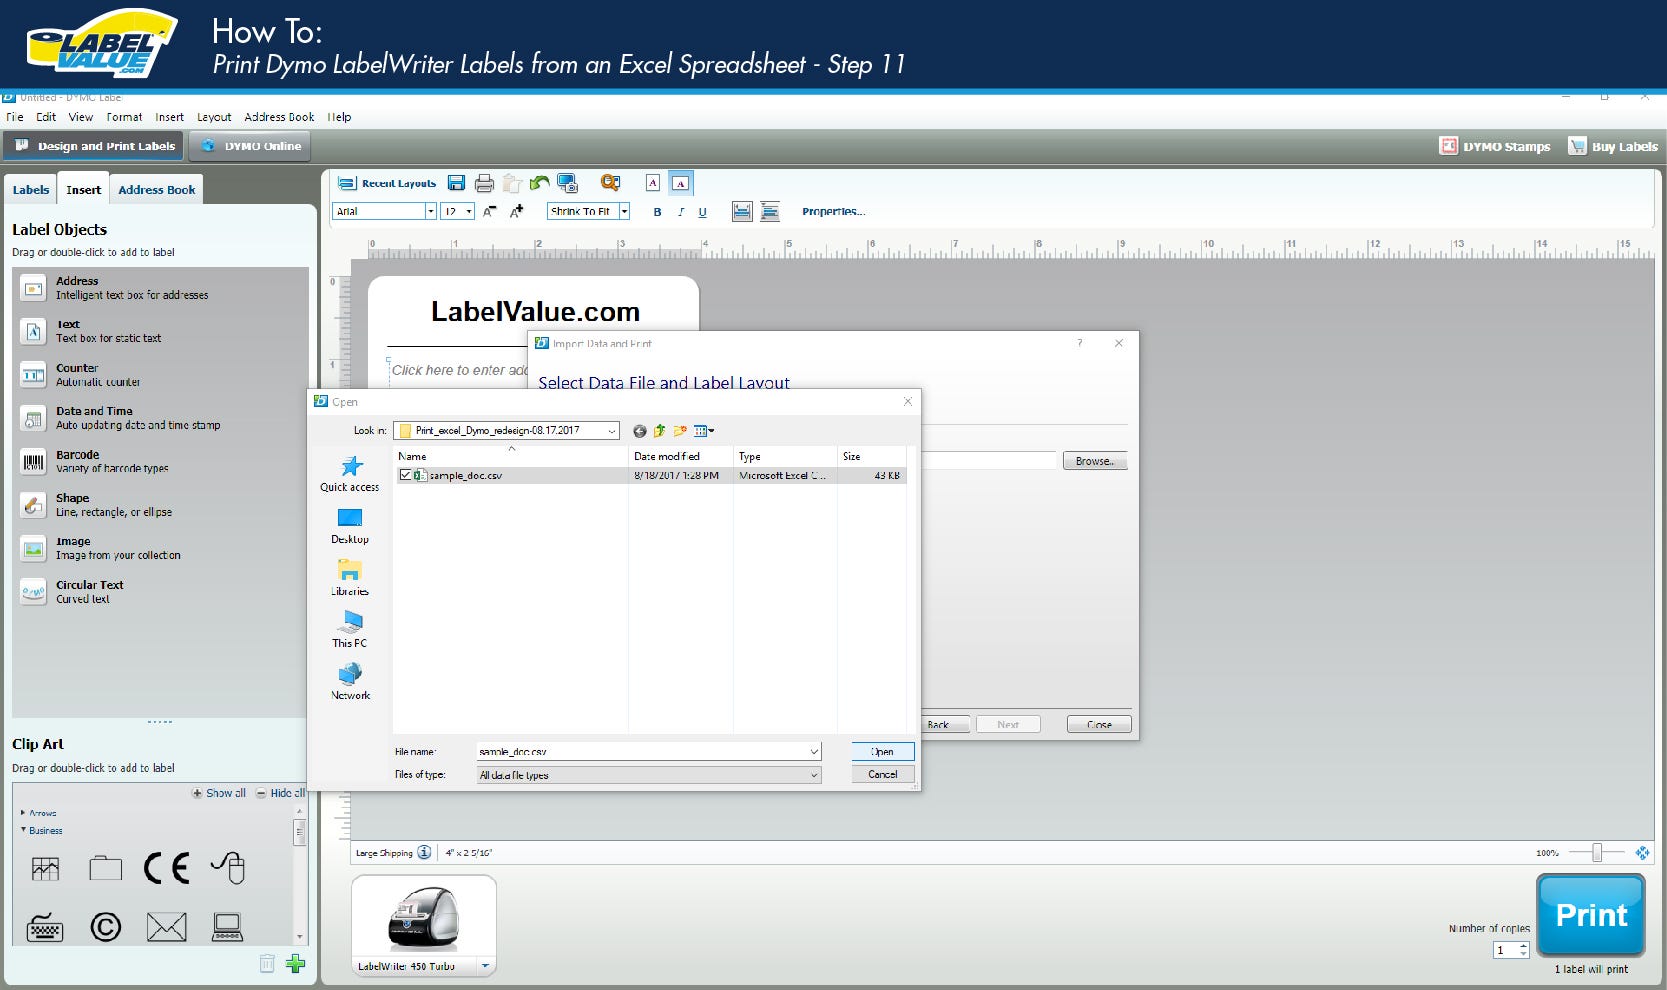Click the green undo arrow icon

pyautogui.click(x=539, y=183)
